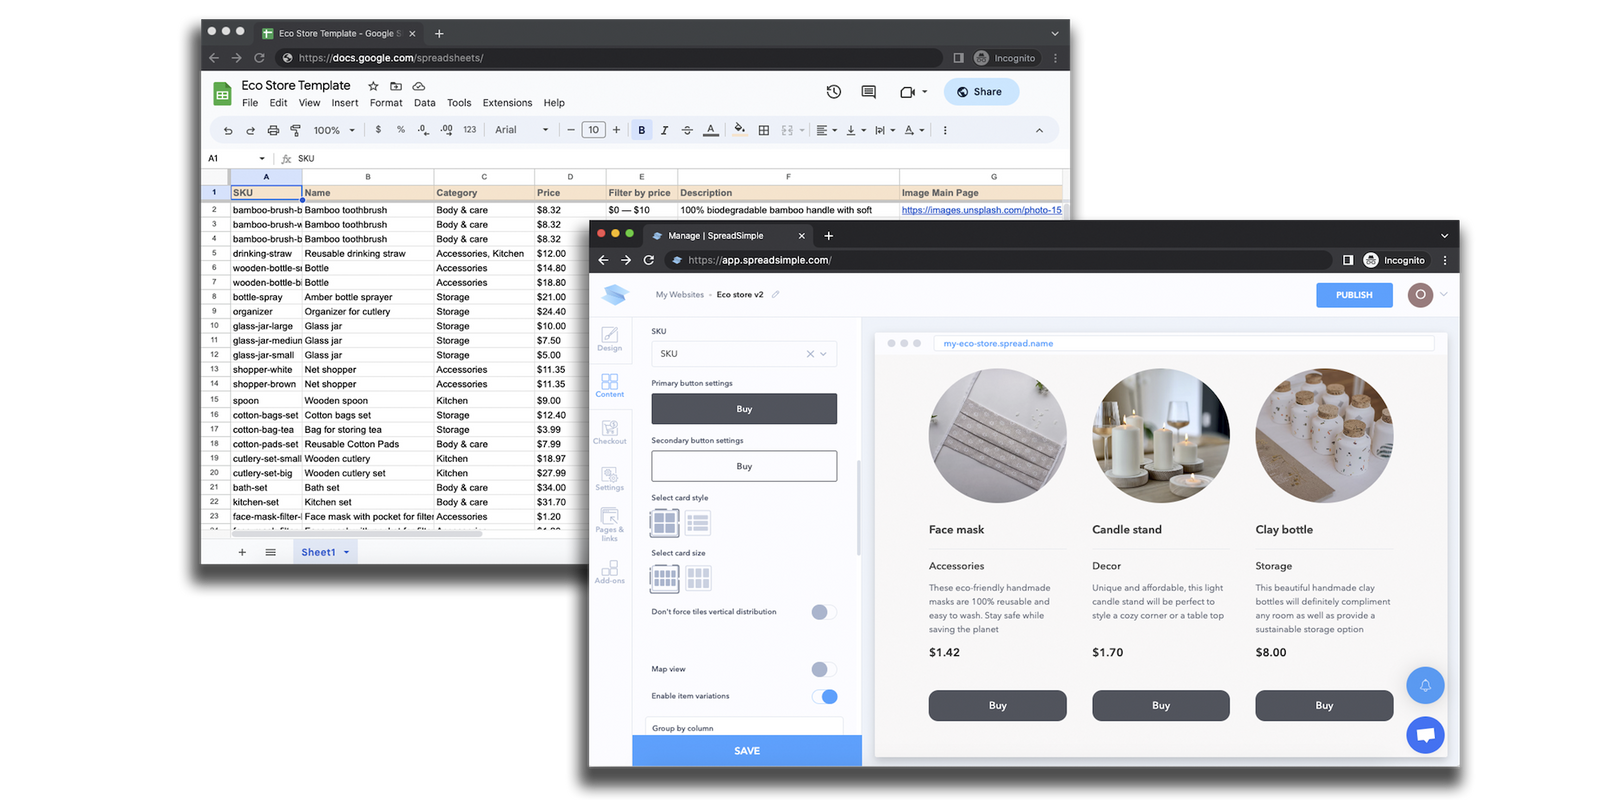Open the Design sidebar panel
The image size is (1600, 800).
click(609, 338)
